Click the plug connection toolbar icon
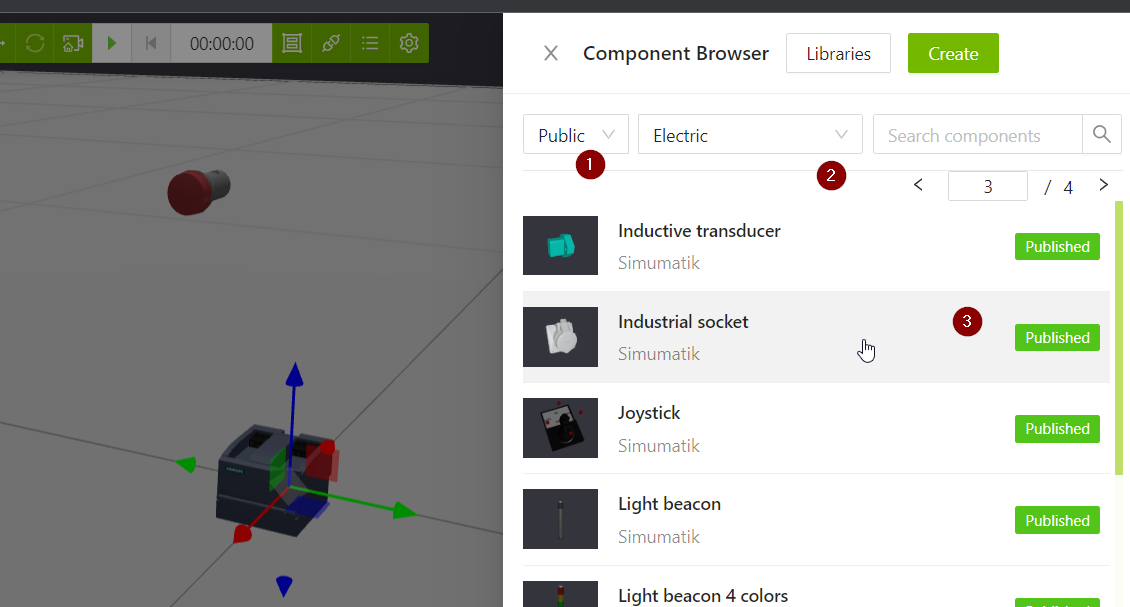The height and width of the screenshot is (607, 1130). pyautogui.click(x=331, y=43)
